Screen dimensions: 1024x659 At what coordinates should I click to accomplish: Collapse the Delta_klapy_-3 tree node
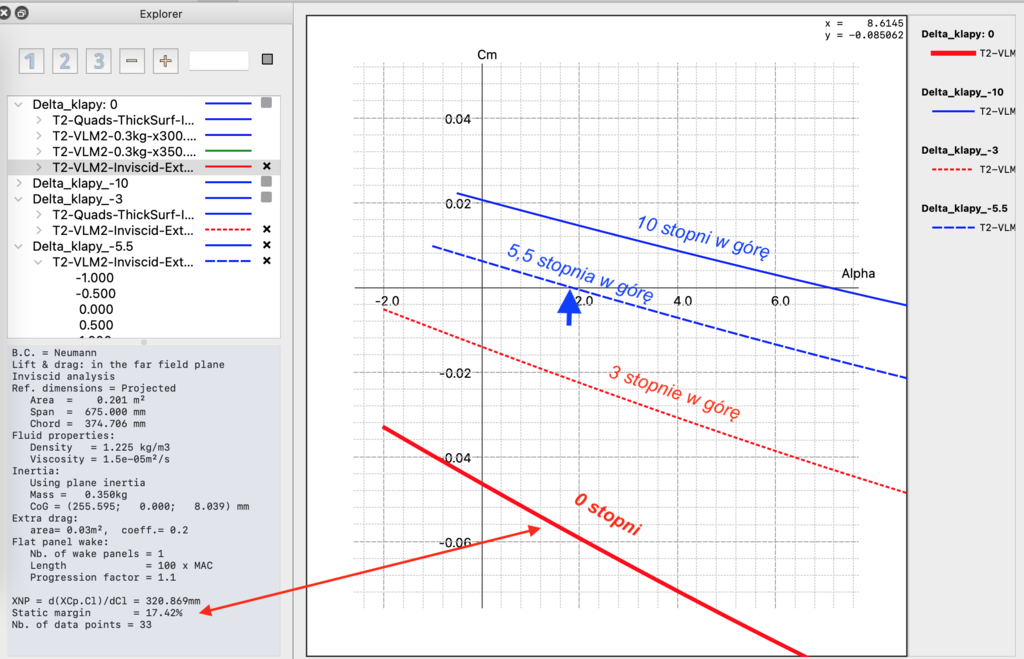click(x=19, y=199)
